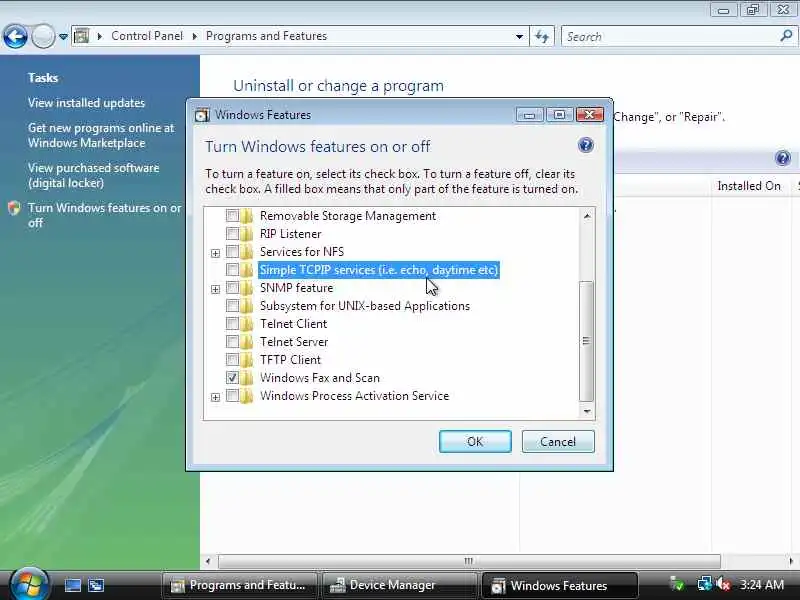The width and height of the screenshot is (800, 600).
Task: Open the Windows Start orb
Action: (x=29, y=585)
